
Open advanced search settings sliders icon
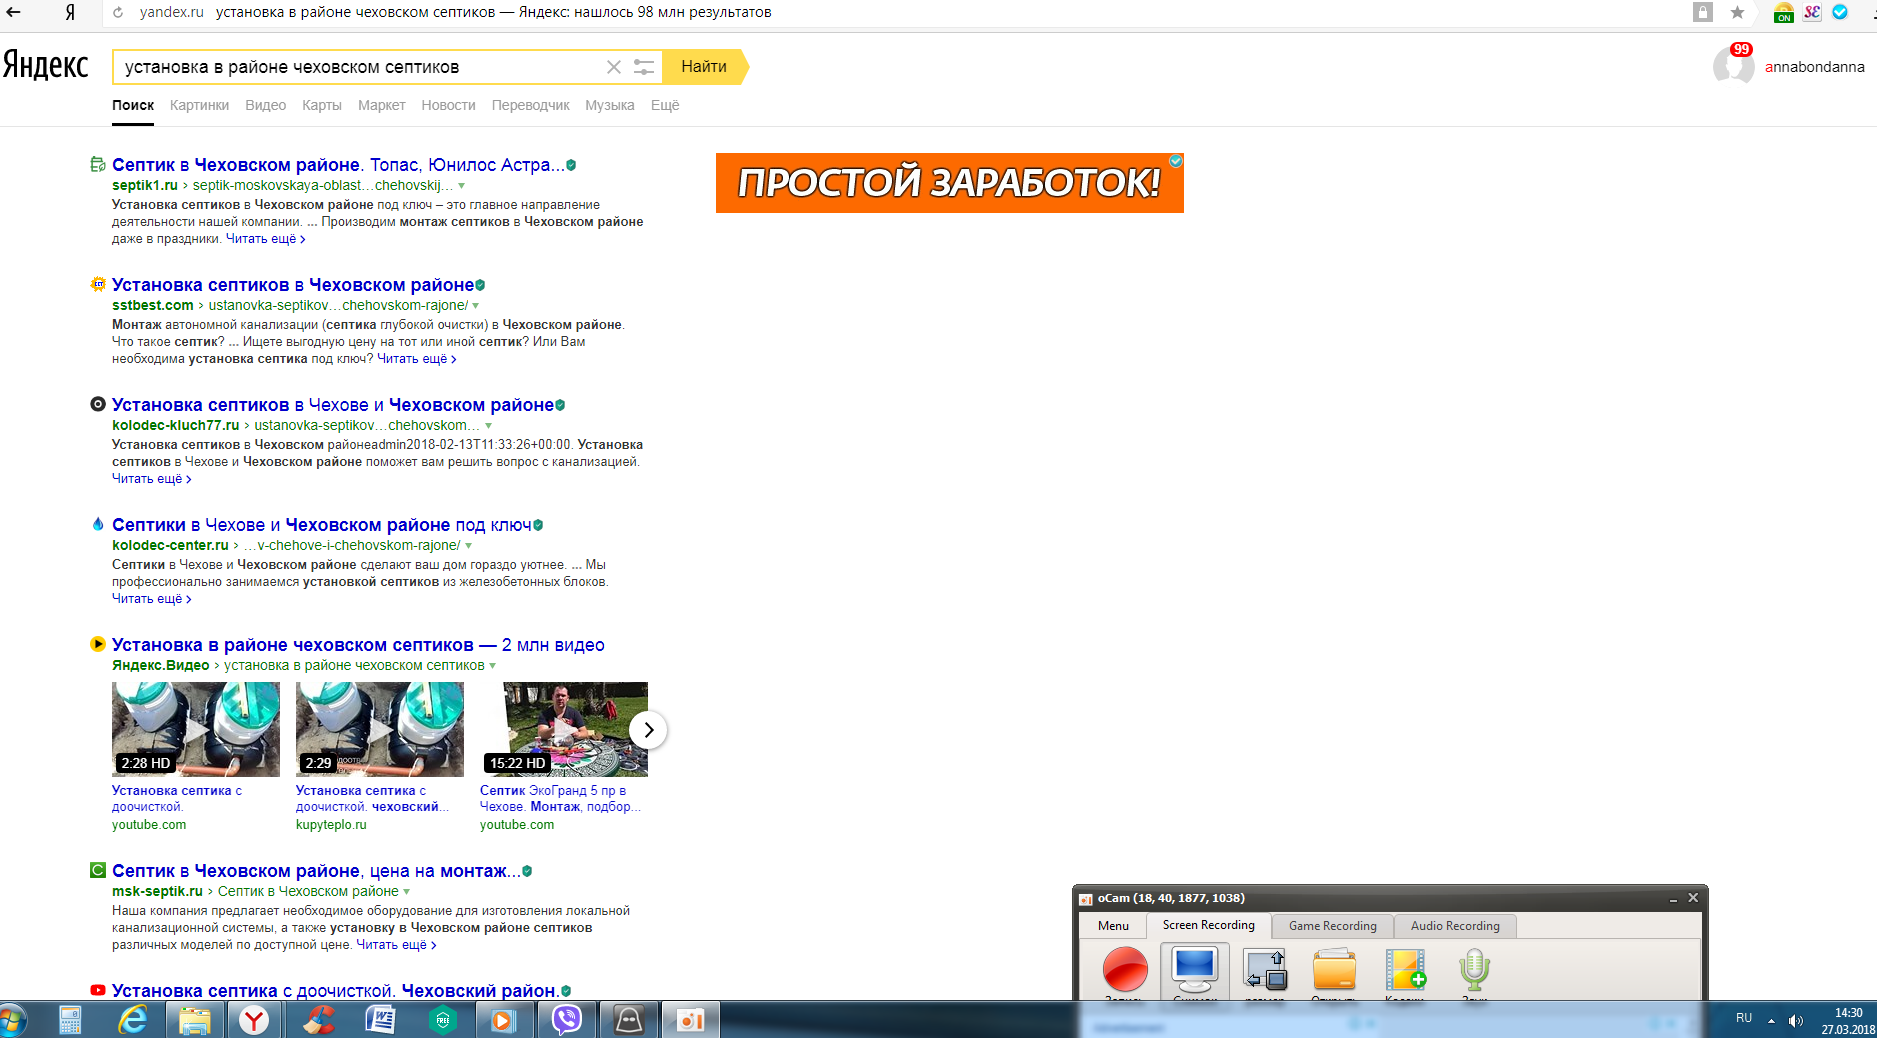point(644,67)
